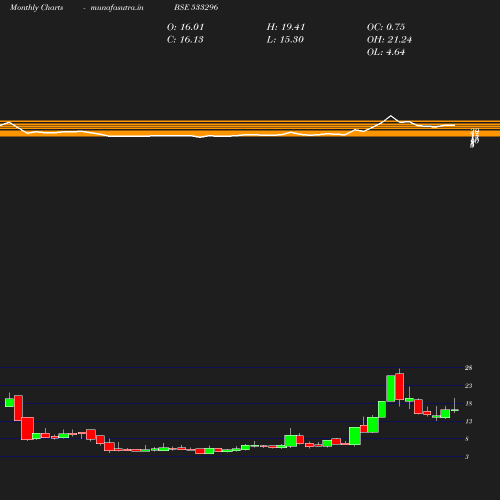Click the munafasutra.in site label
The height and width of the screenshot is (500, 500).
click(117, 7)
